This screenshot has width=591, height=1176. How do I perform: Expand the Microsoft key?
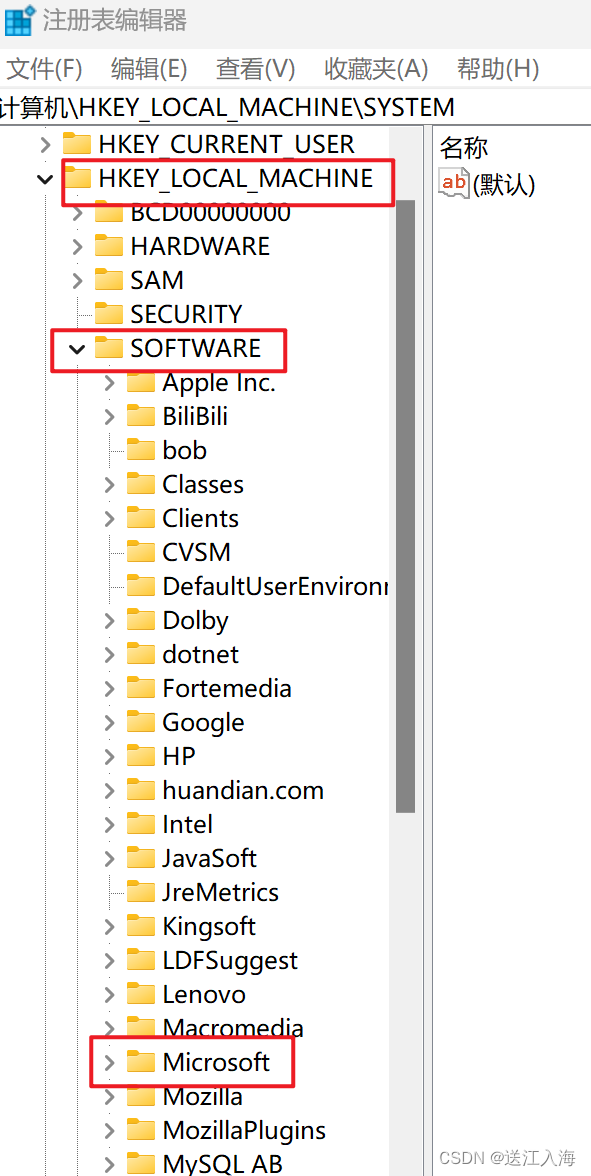(110, 1063)
